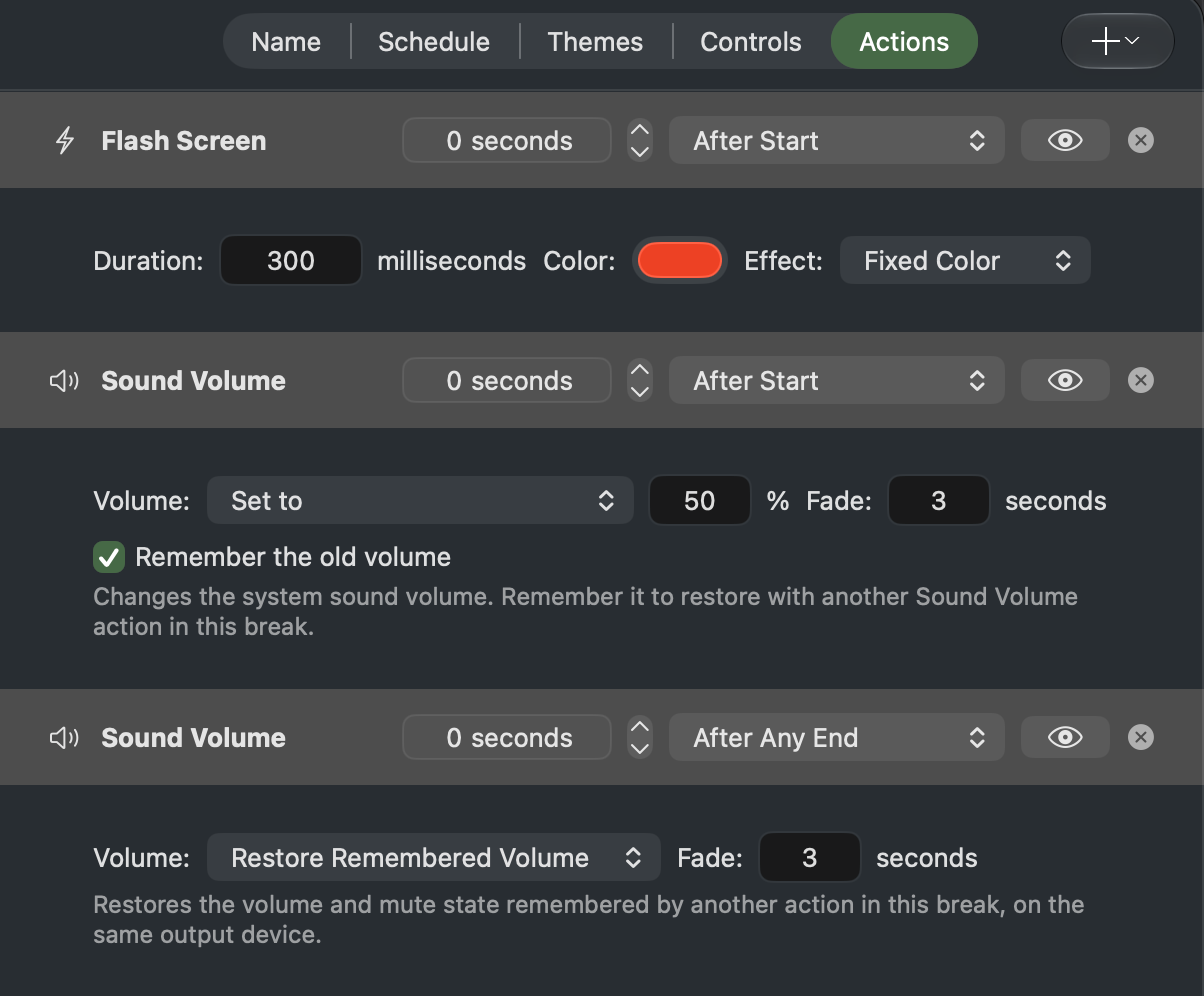
Task: Click the Duration 300 milliseconds field
Action: click(x=291, y=261)
